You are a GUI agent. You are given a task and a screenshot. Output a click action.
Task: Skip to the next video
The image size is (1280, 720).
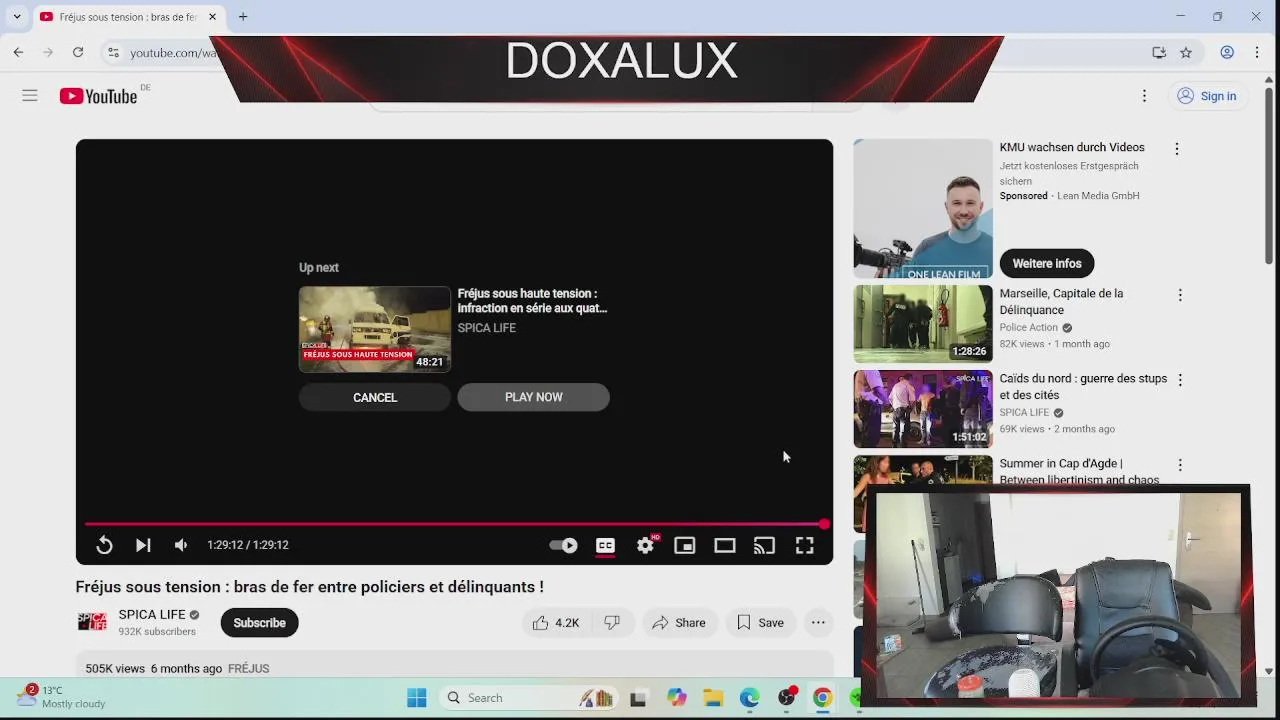tap(143, 545)
